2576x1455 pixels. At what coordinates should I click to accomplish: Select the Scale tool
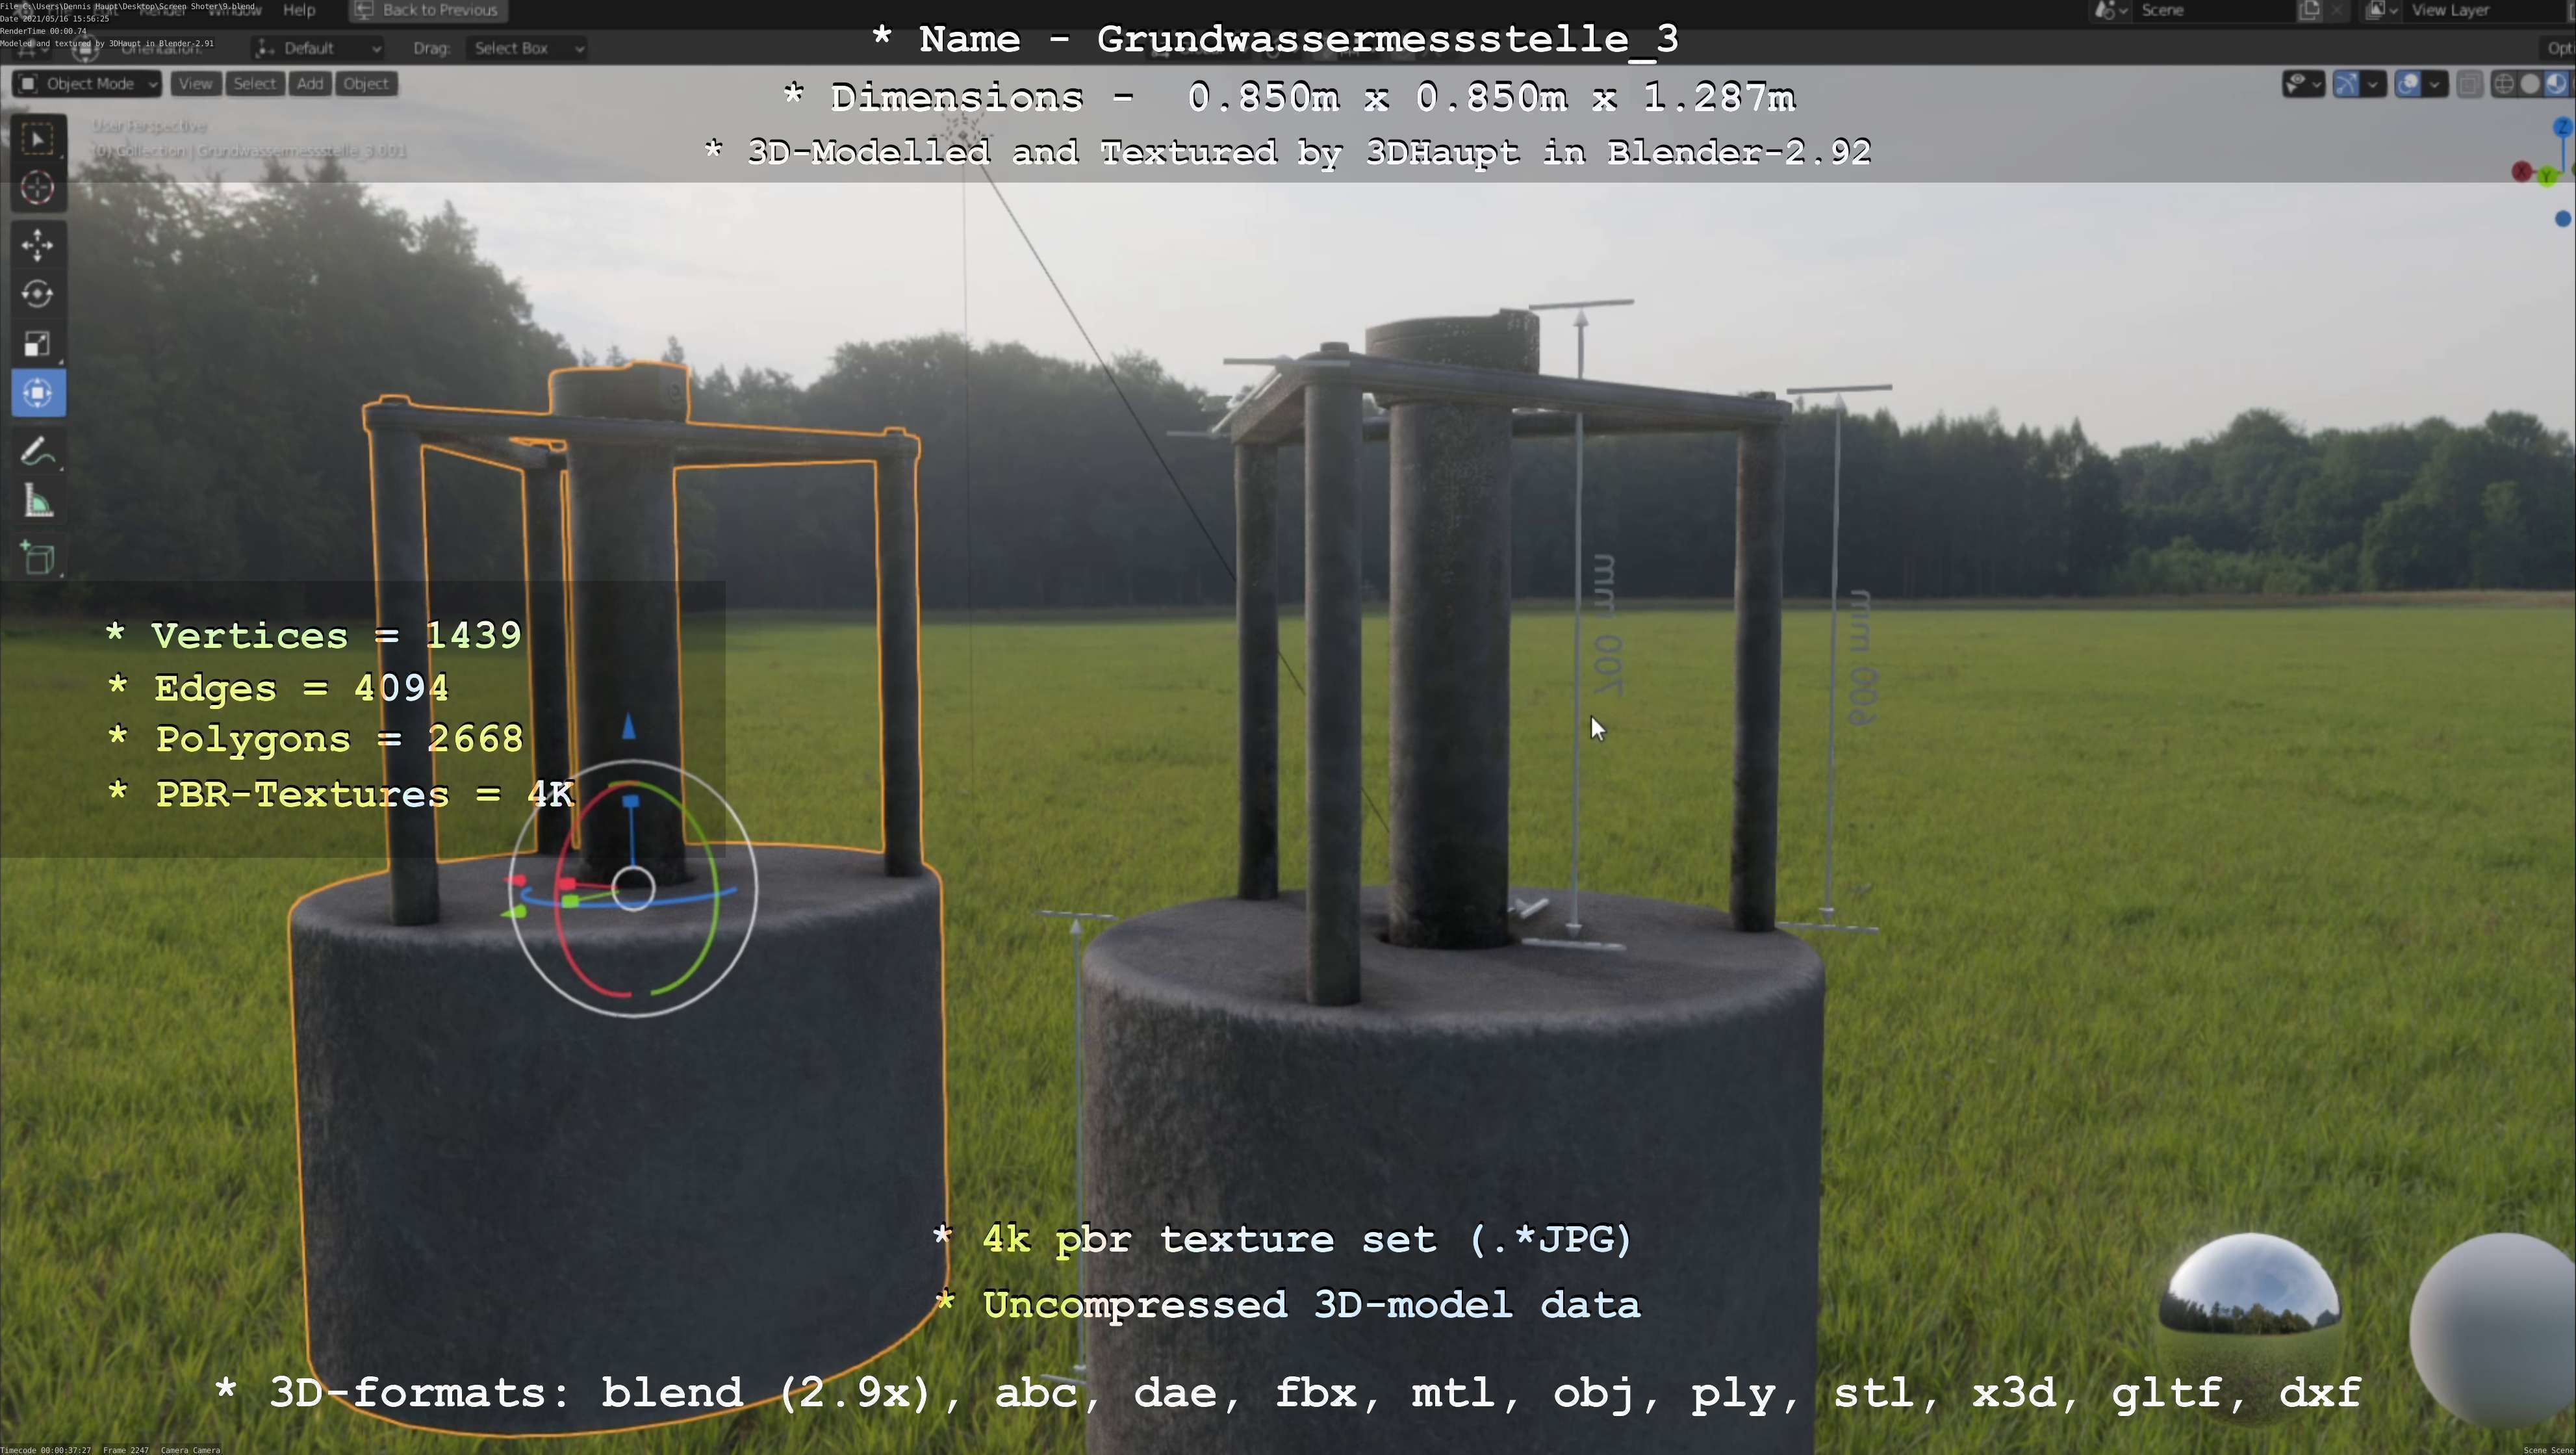38,344
